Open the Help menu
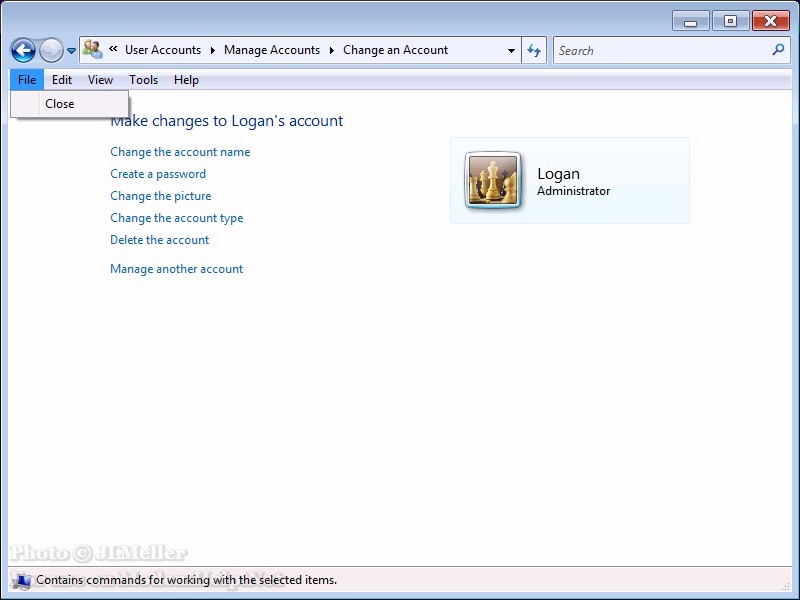The height and width of the screenshot is (600, 800). click(x=186, y=80)
